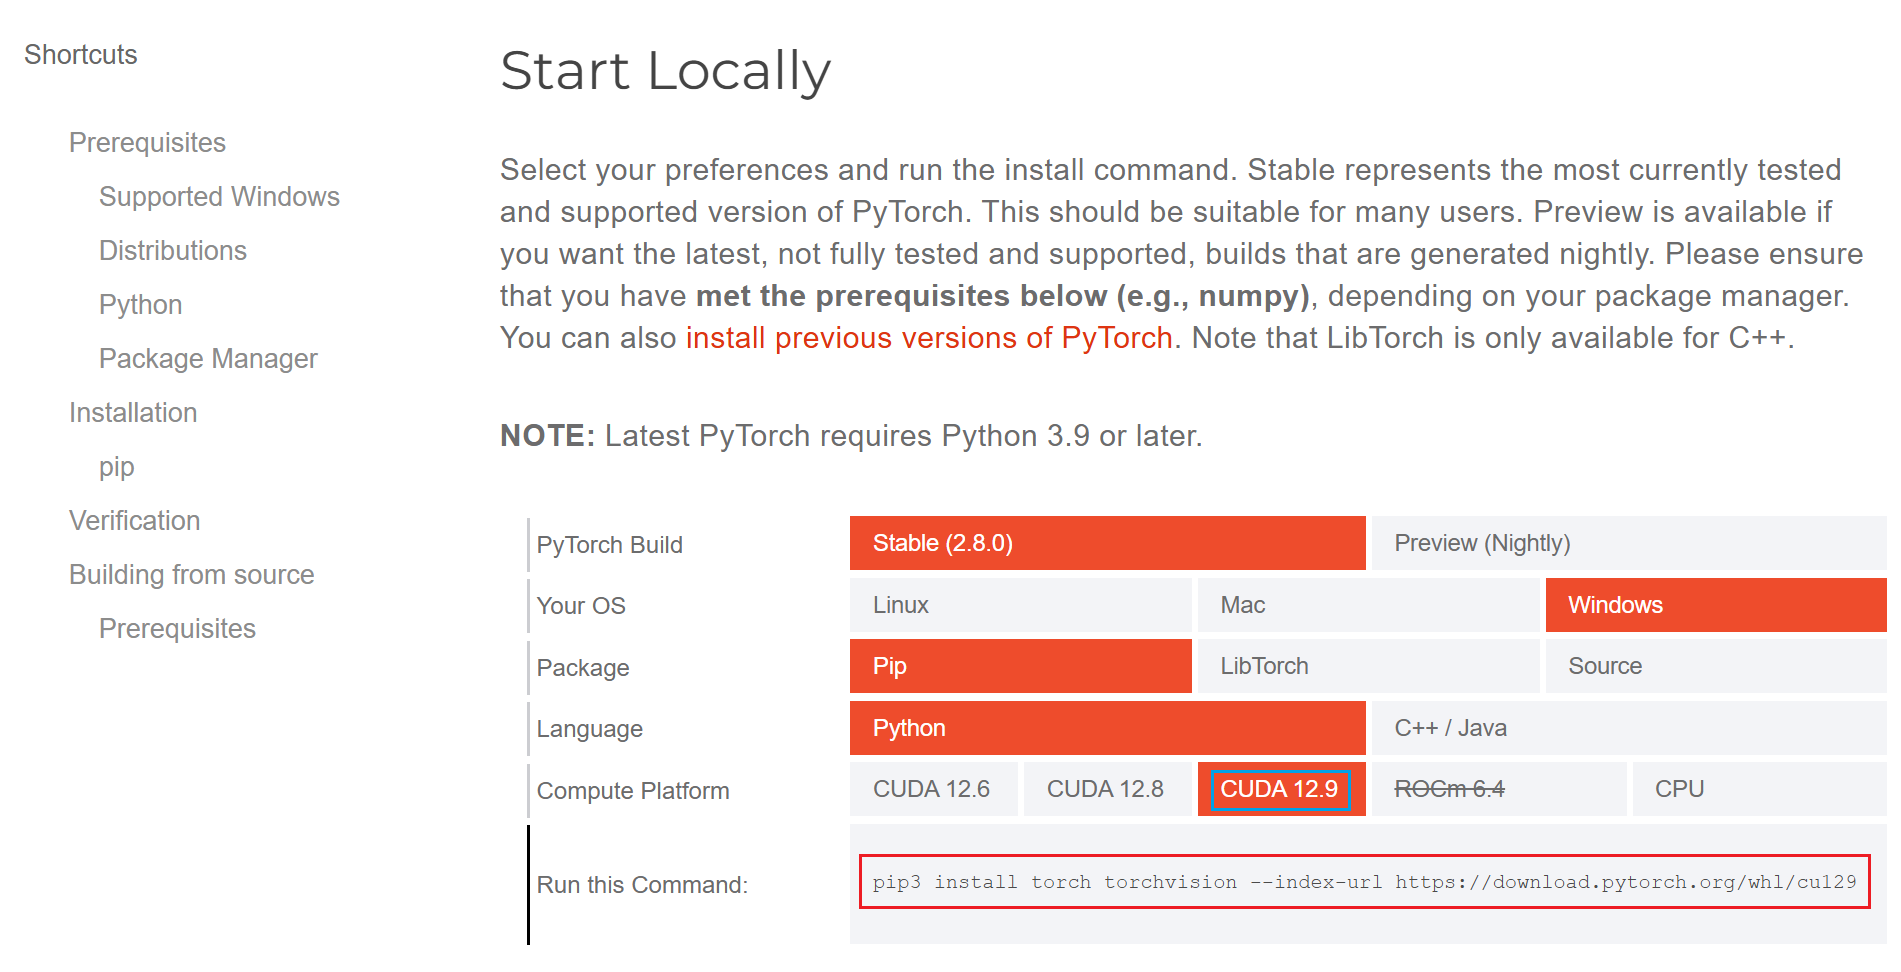This screenshot has height=972, width=1901.
Task: Pick the LibTorch package option
Action: [x=1368, y=666]
